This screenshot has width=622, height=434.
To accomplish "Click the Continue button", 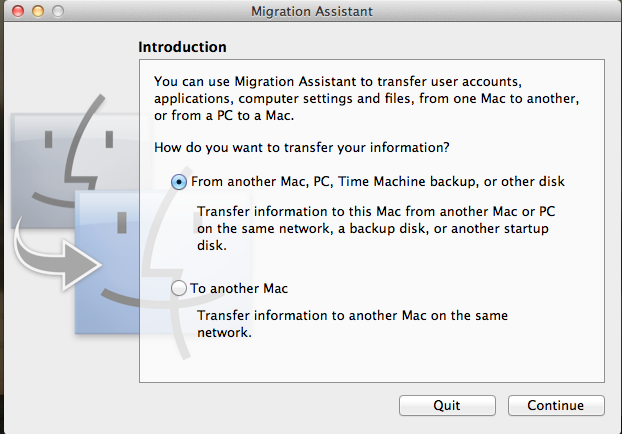I will (556, 405).
